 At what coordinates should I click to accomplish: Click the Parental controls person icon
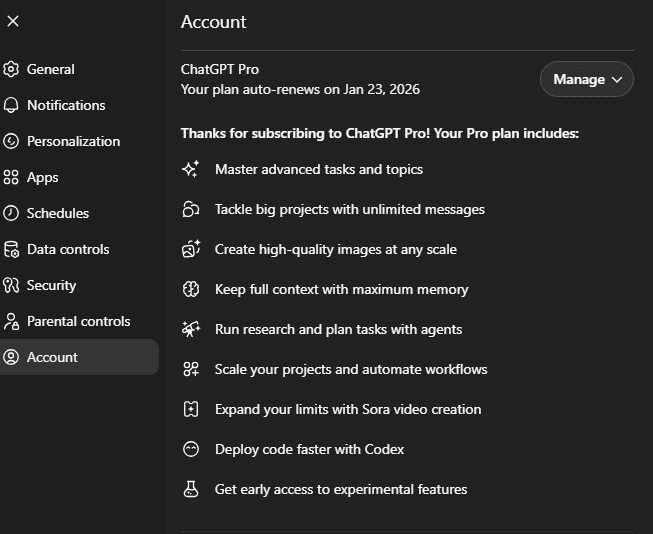11,321
